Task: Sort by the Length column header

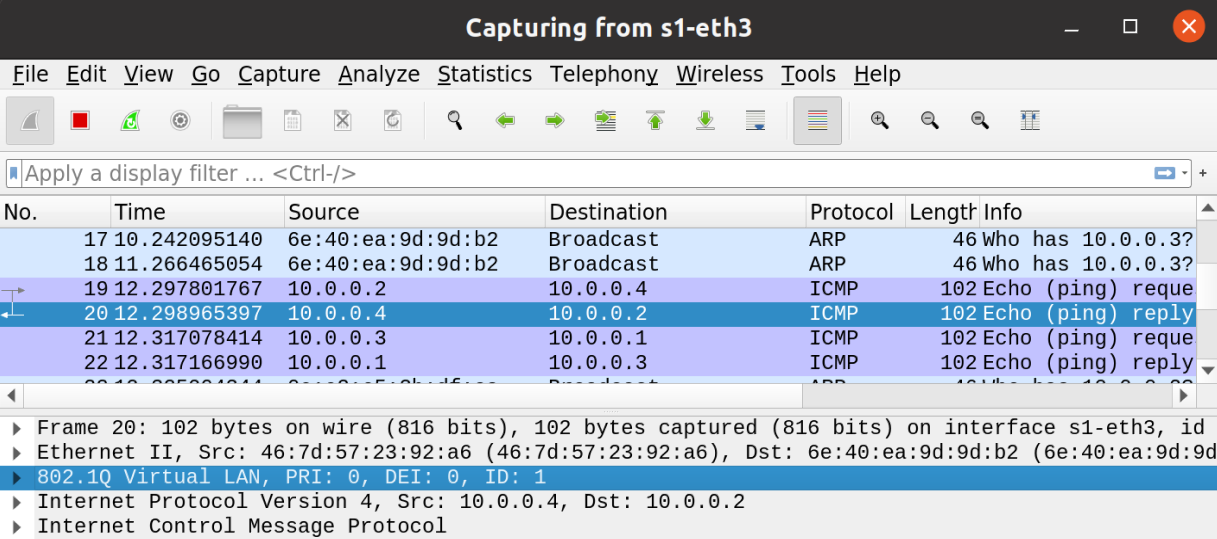Action: pyautogui.click(x=941, y=212)
